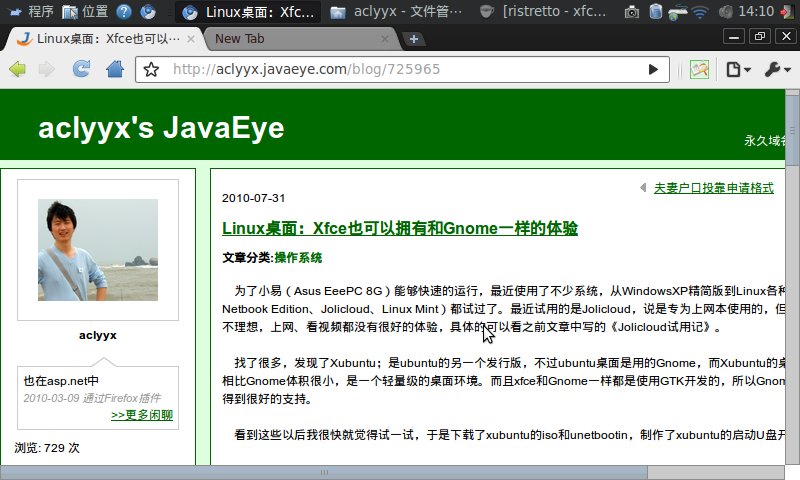Open the 位置 places menu

point(85,11)
